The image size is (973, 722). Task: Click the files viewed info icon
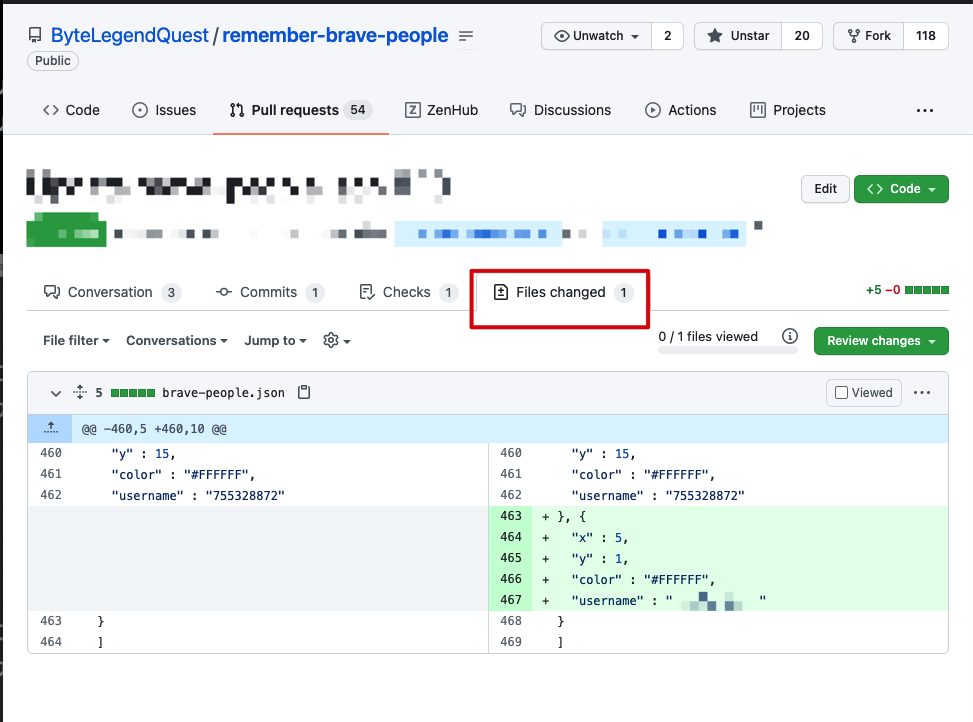(x=789, y=336)
